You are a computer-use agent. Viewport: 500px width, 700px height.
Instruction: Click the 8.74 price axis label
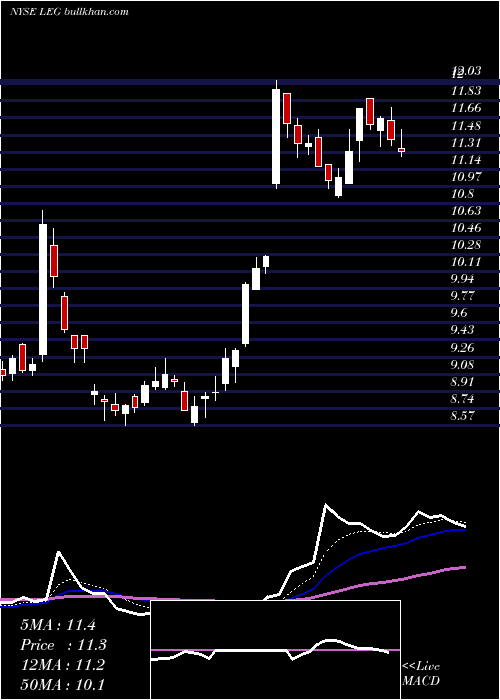(462, 399)
